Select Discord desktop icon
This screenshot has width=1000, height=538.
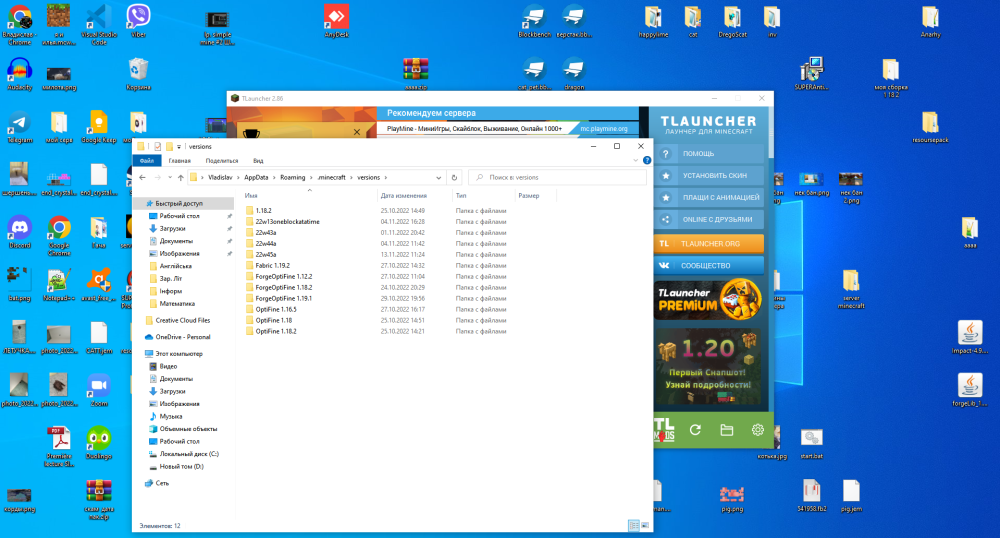(20, 232)
